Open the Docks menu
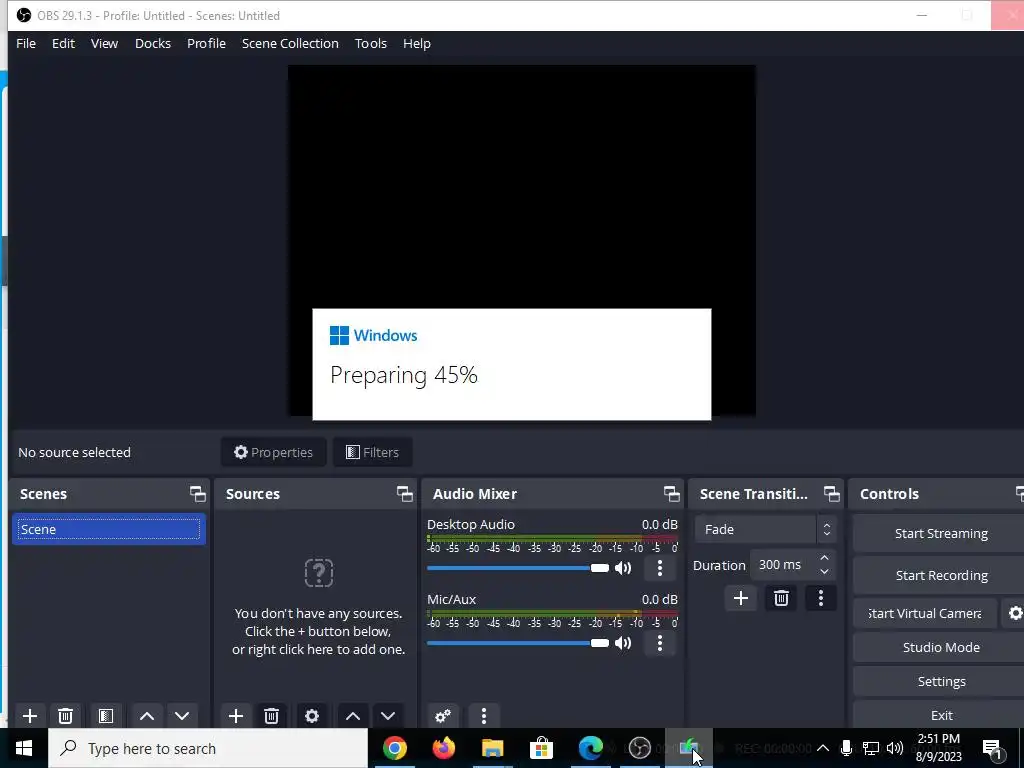 pos(153,43)
